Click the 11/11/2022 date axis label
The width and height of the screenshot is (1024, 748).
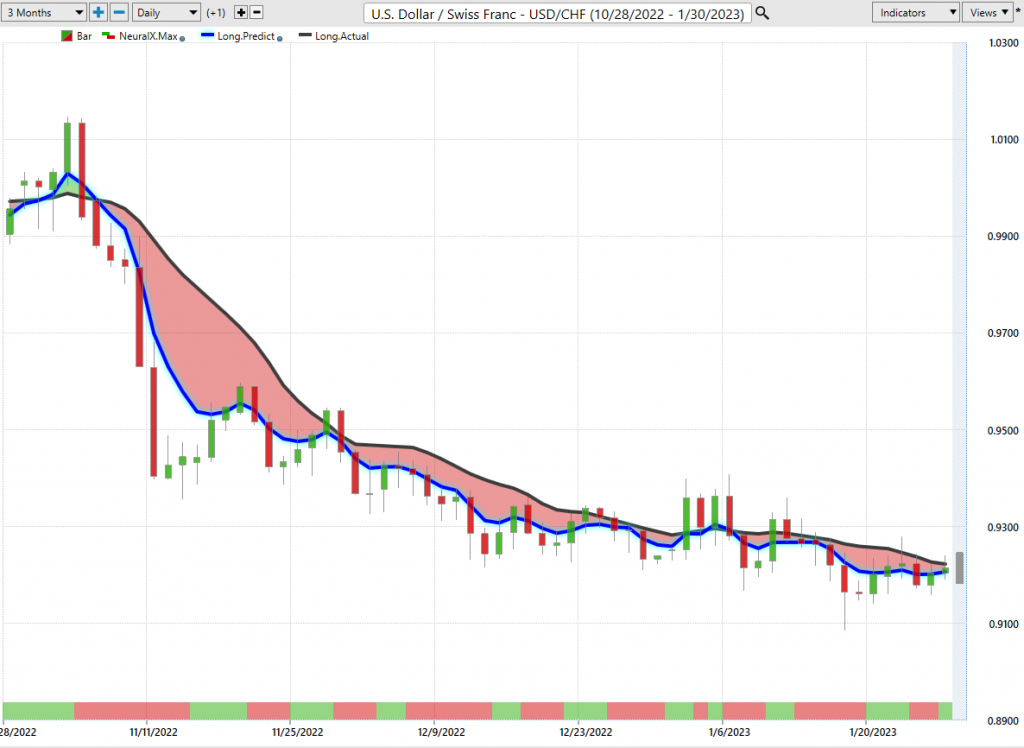[x=153, y=732]
